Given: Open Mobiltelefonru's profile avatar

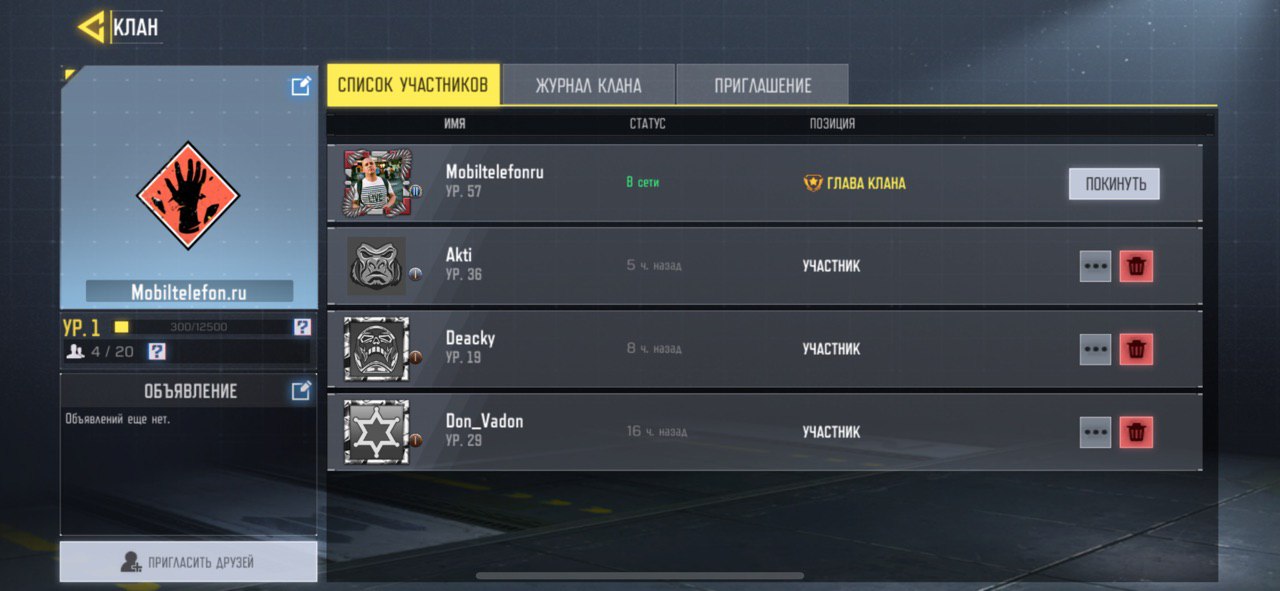Looking at the screenshot, I should tap(377, 183).
